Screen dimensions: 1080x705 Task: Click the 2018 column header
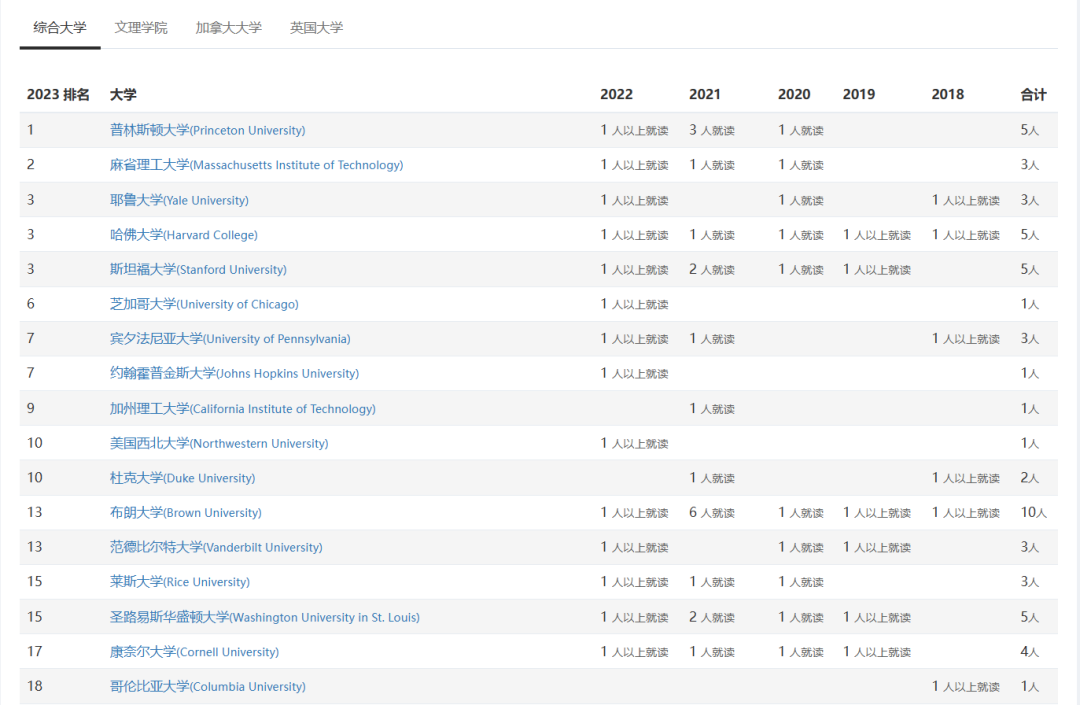click(948, 94)
